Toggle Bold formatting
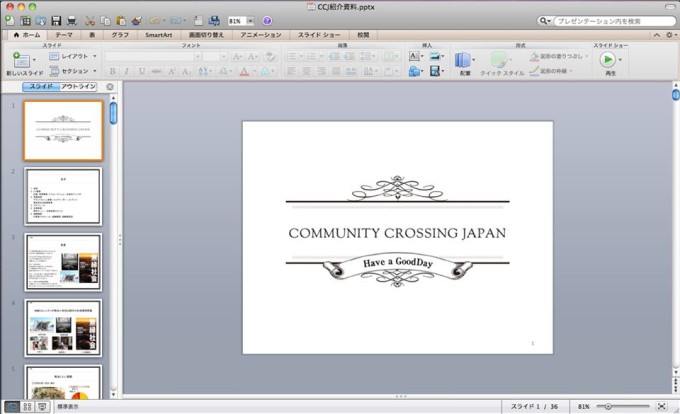This screenshot has width=680, height=414. click(112, 71)
